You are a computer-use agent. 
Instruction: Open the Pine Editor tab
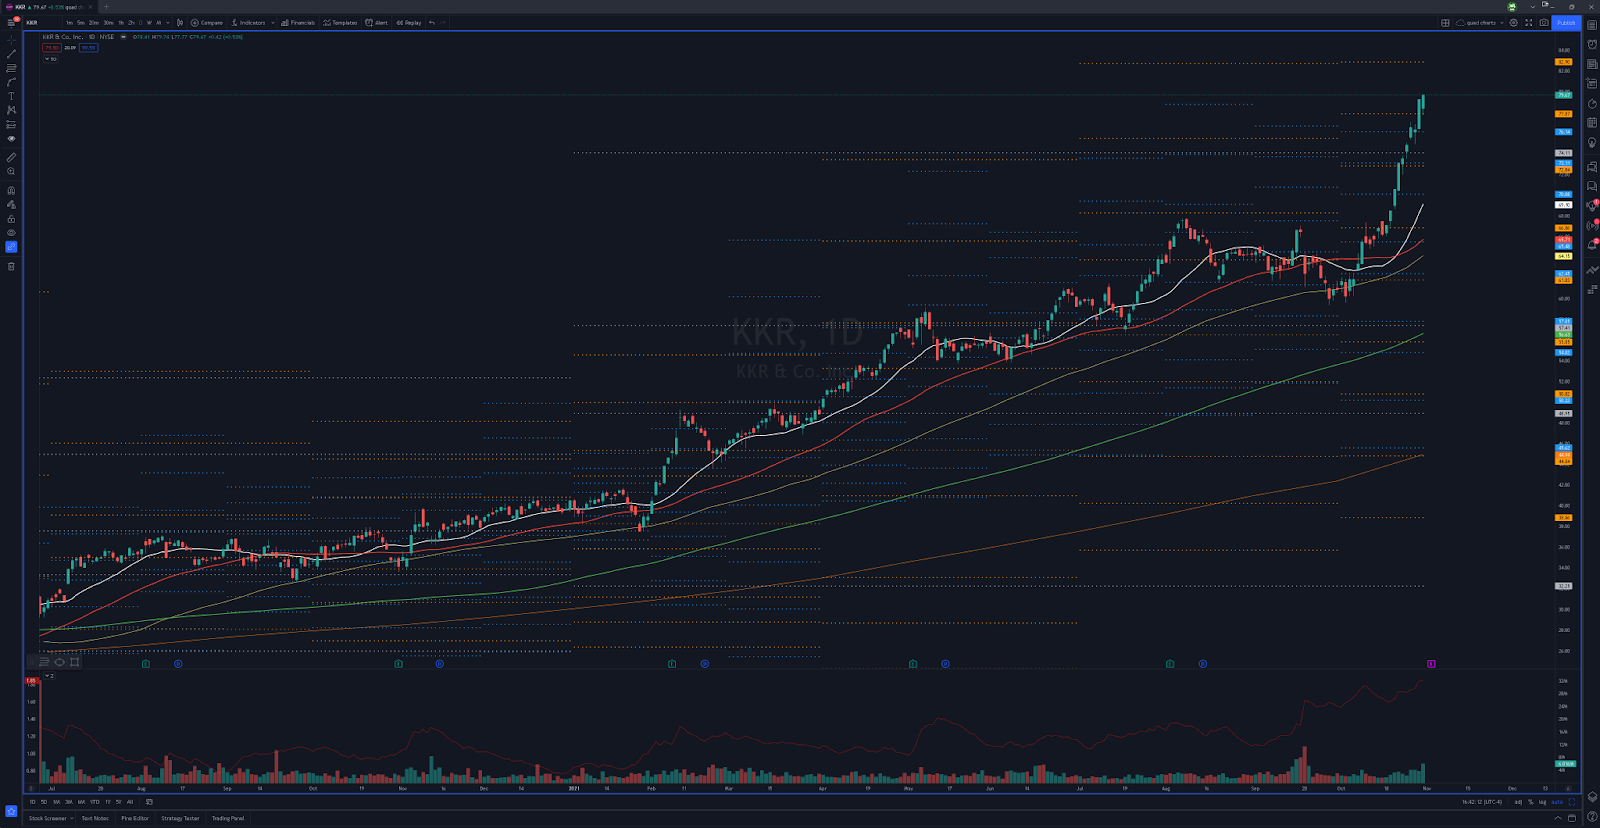[x=135, y=818]
